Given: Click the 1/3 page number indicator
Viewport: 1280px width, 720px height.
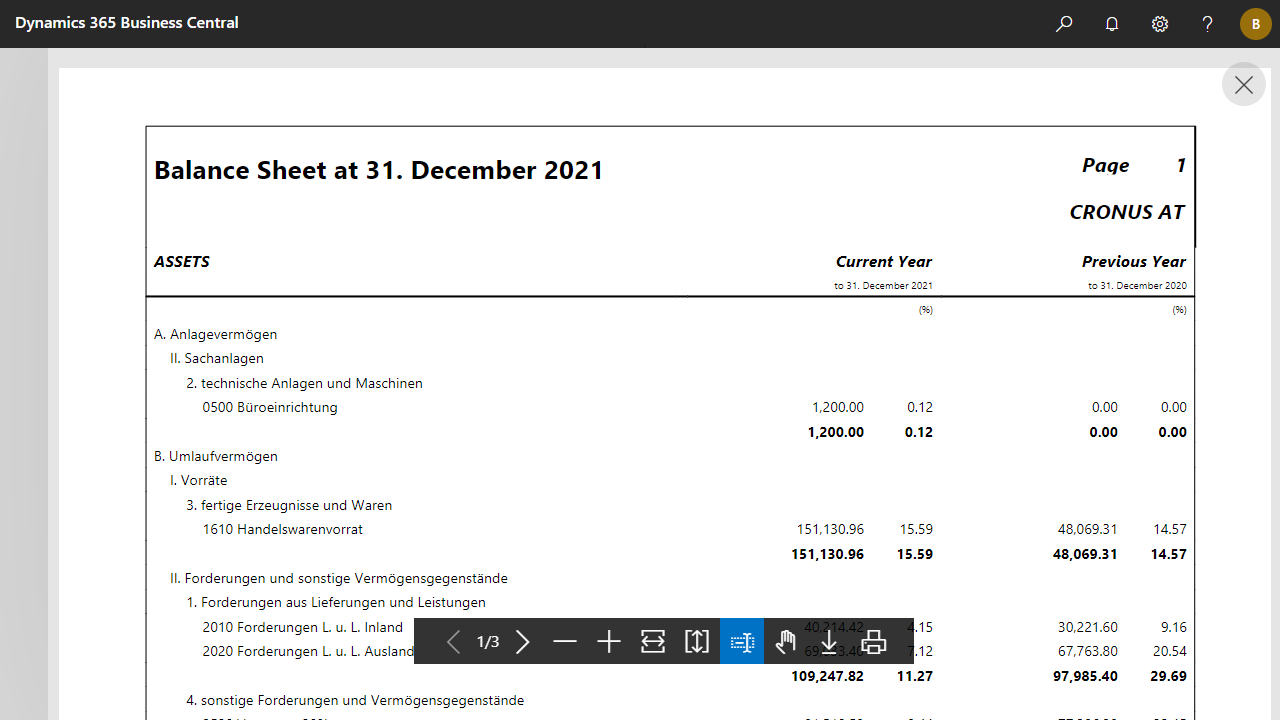Looking at the screenshot, I should click(x=488, y=642).
